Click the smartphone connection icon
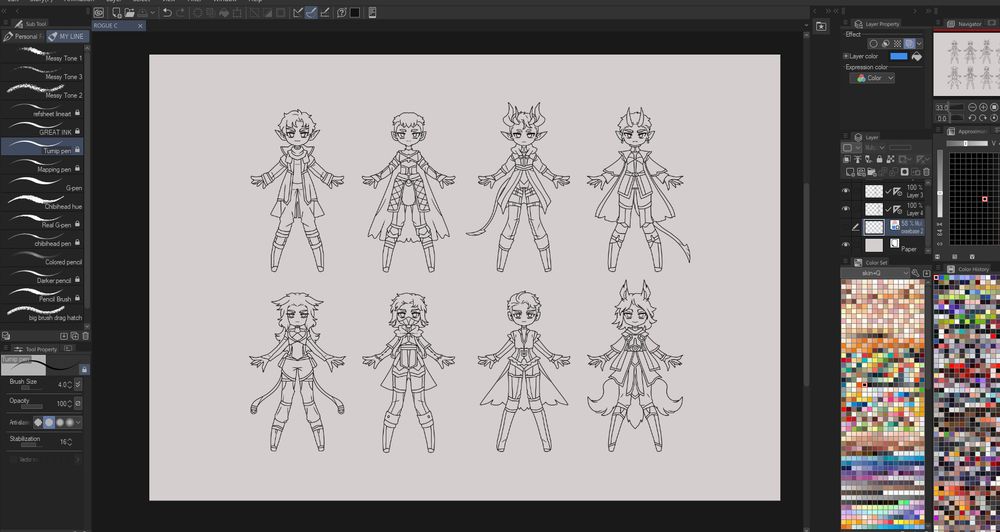 [x=372, y=13]
